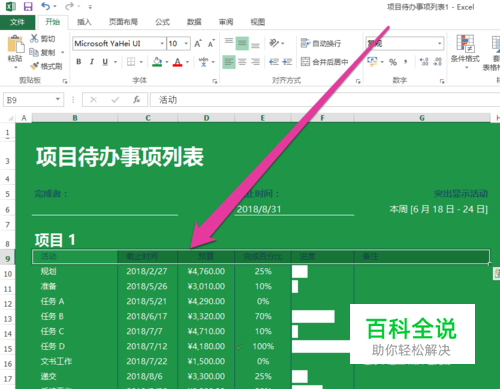500x389 pixels.
Task: Click the text orientation icon
Action: [274, 43]
